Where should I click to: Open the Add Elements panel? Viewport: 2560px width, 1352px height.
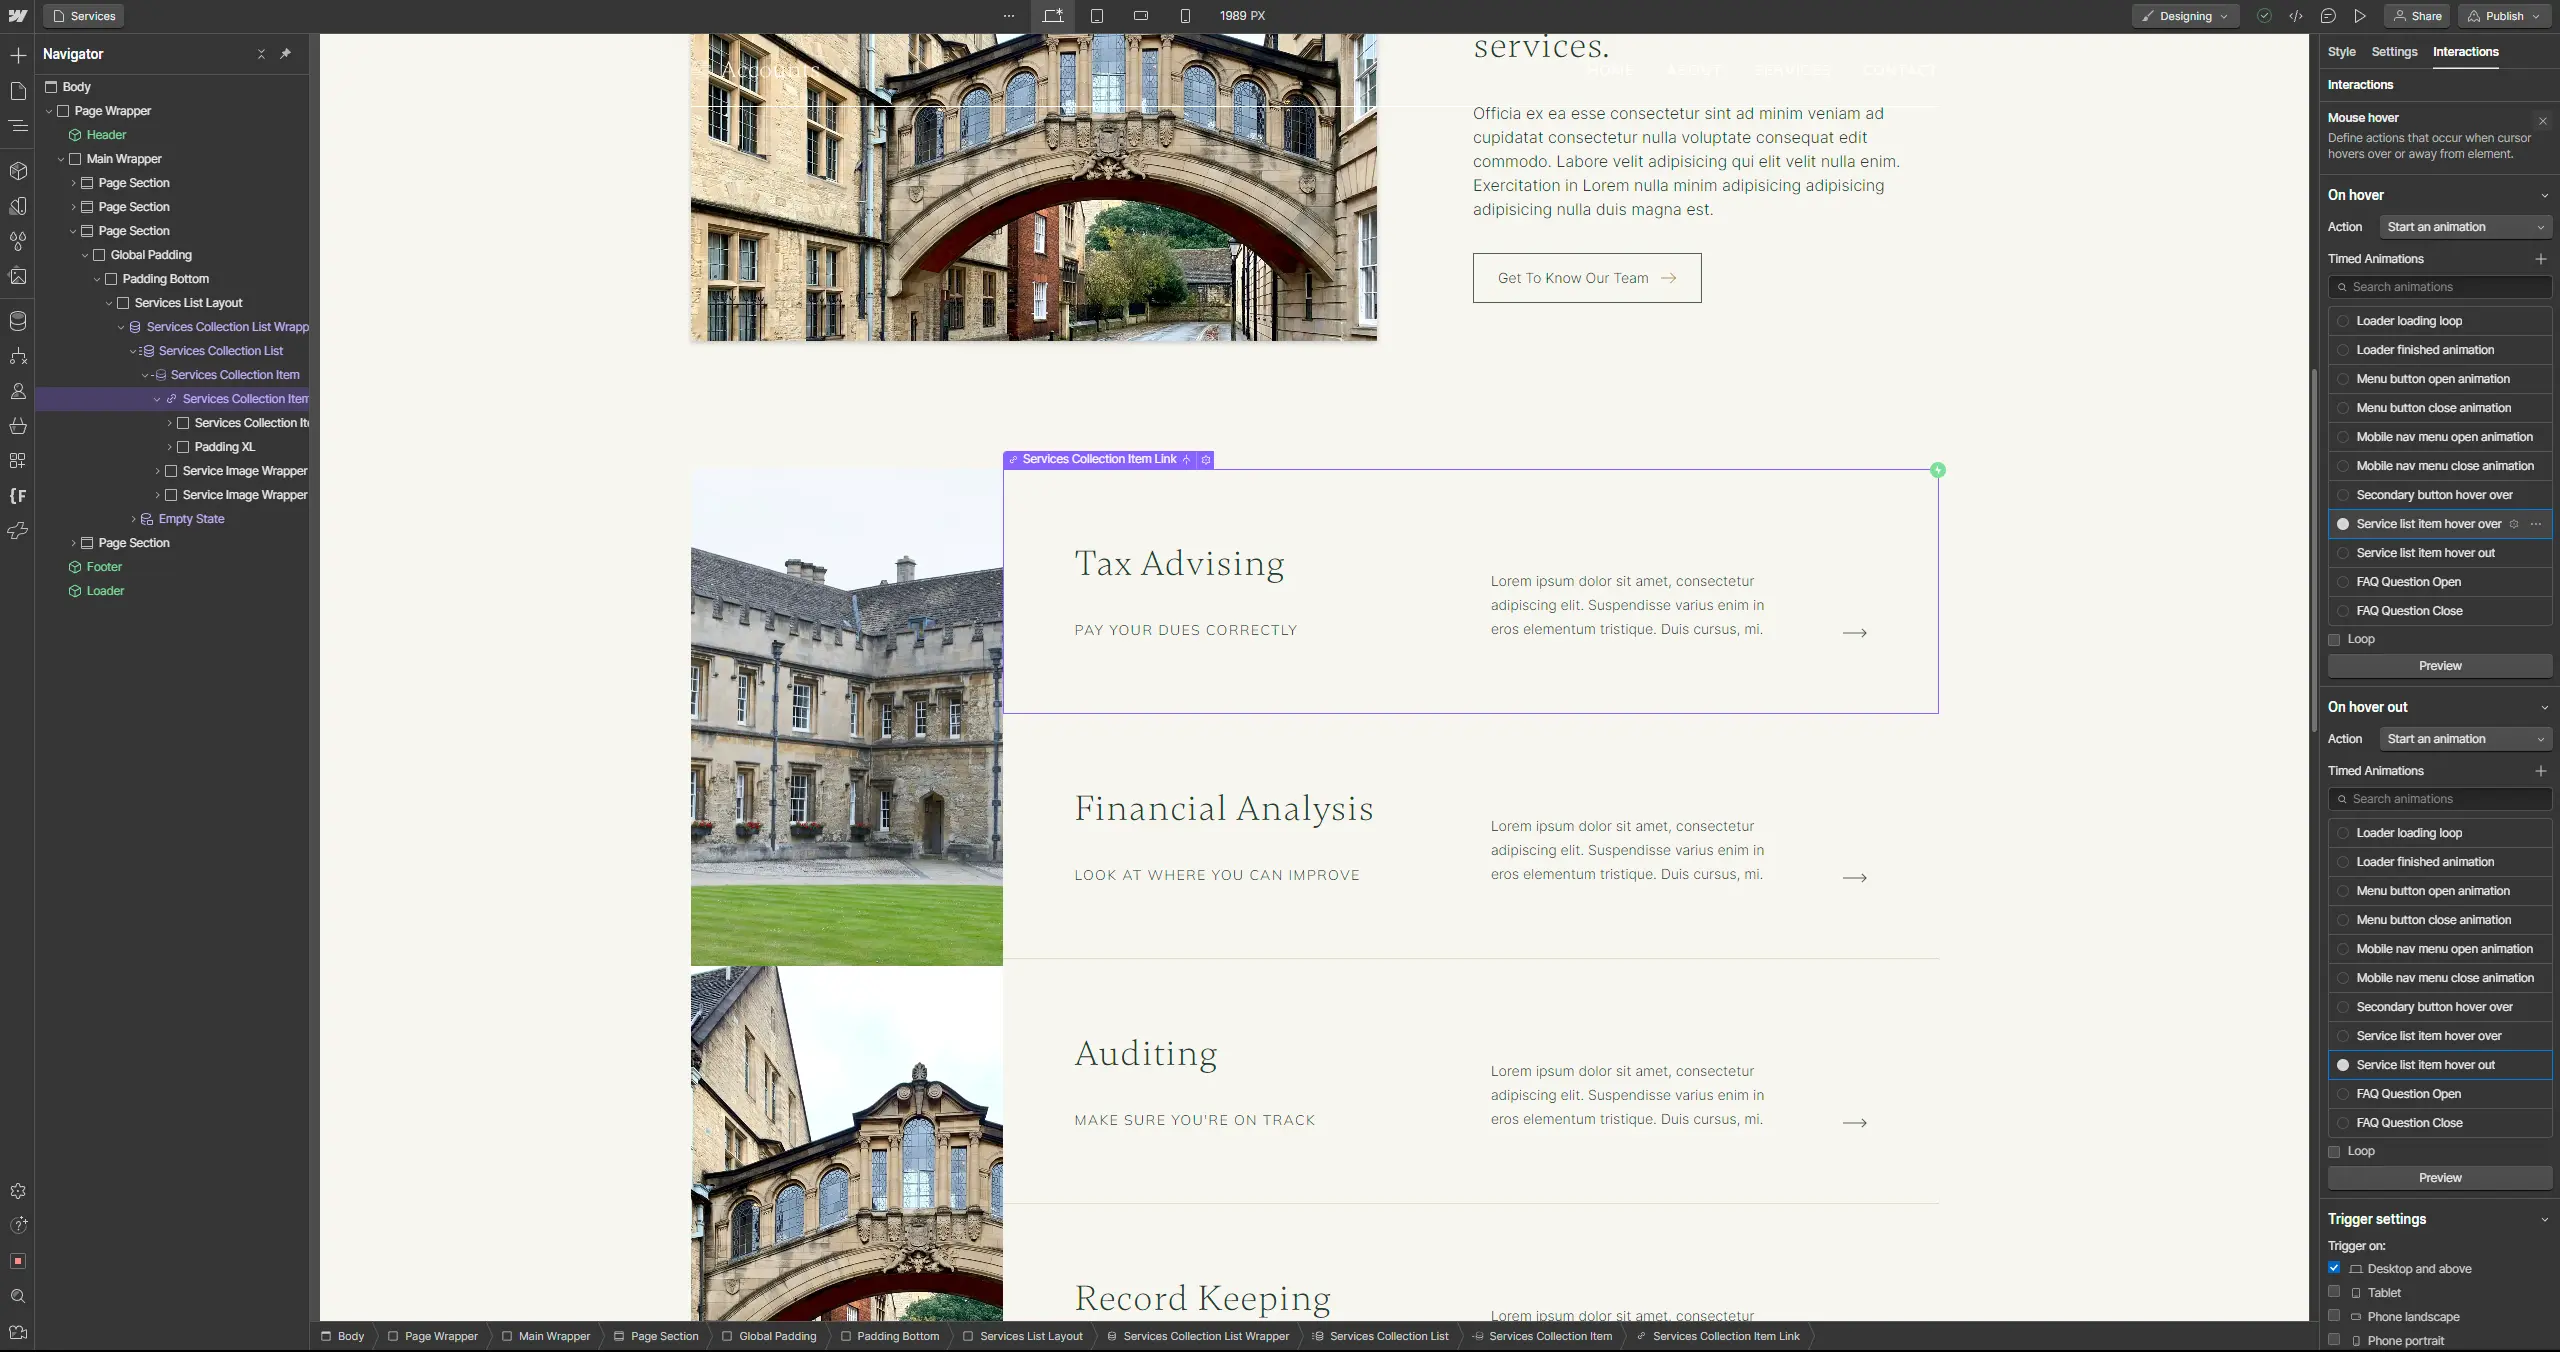click(18, 55)
